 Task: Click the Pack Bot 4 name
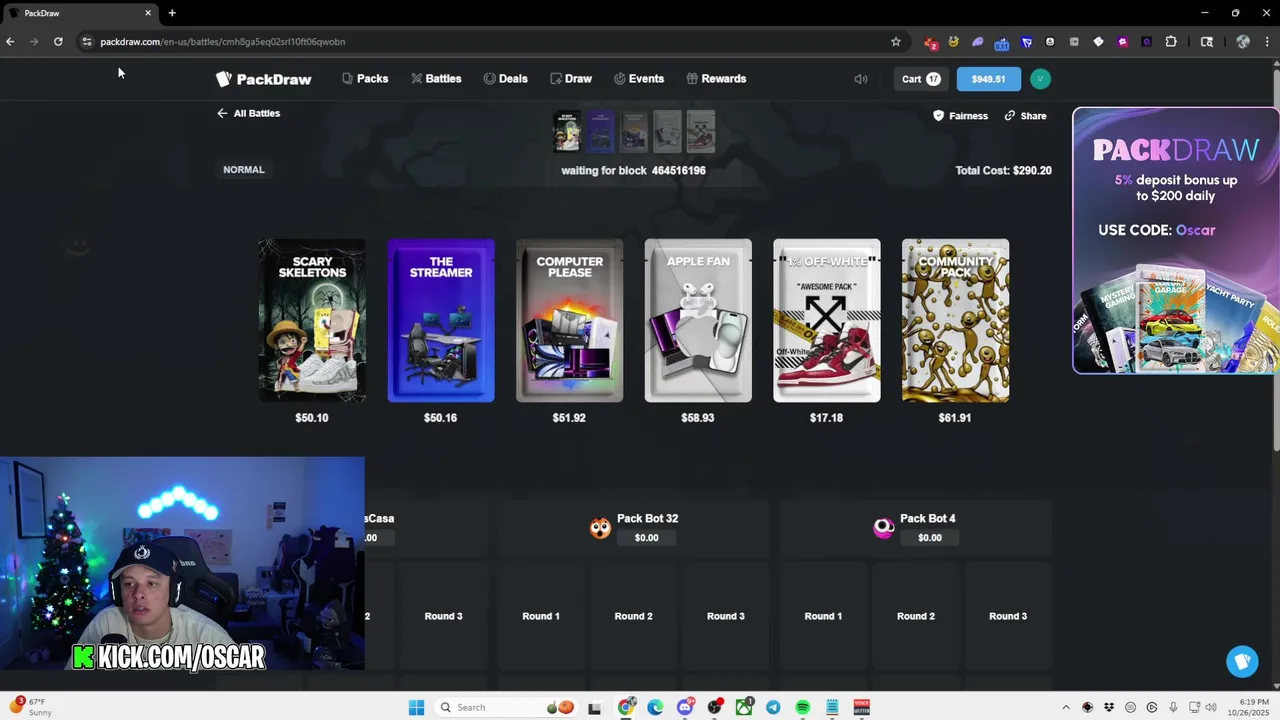tap(927, 518)
